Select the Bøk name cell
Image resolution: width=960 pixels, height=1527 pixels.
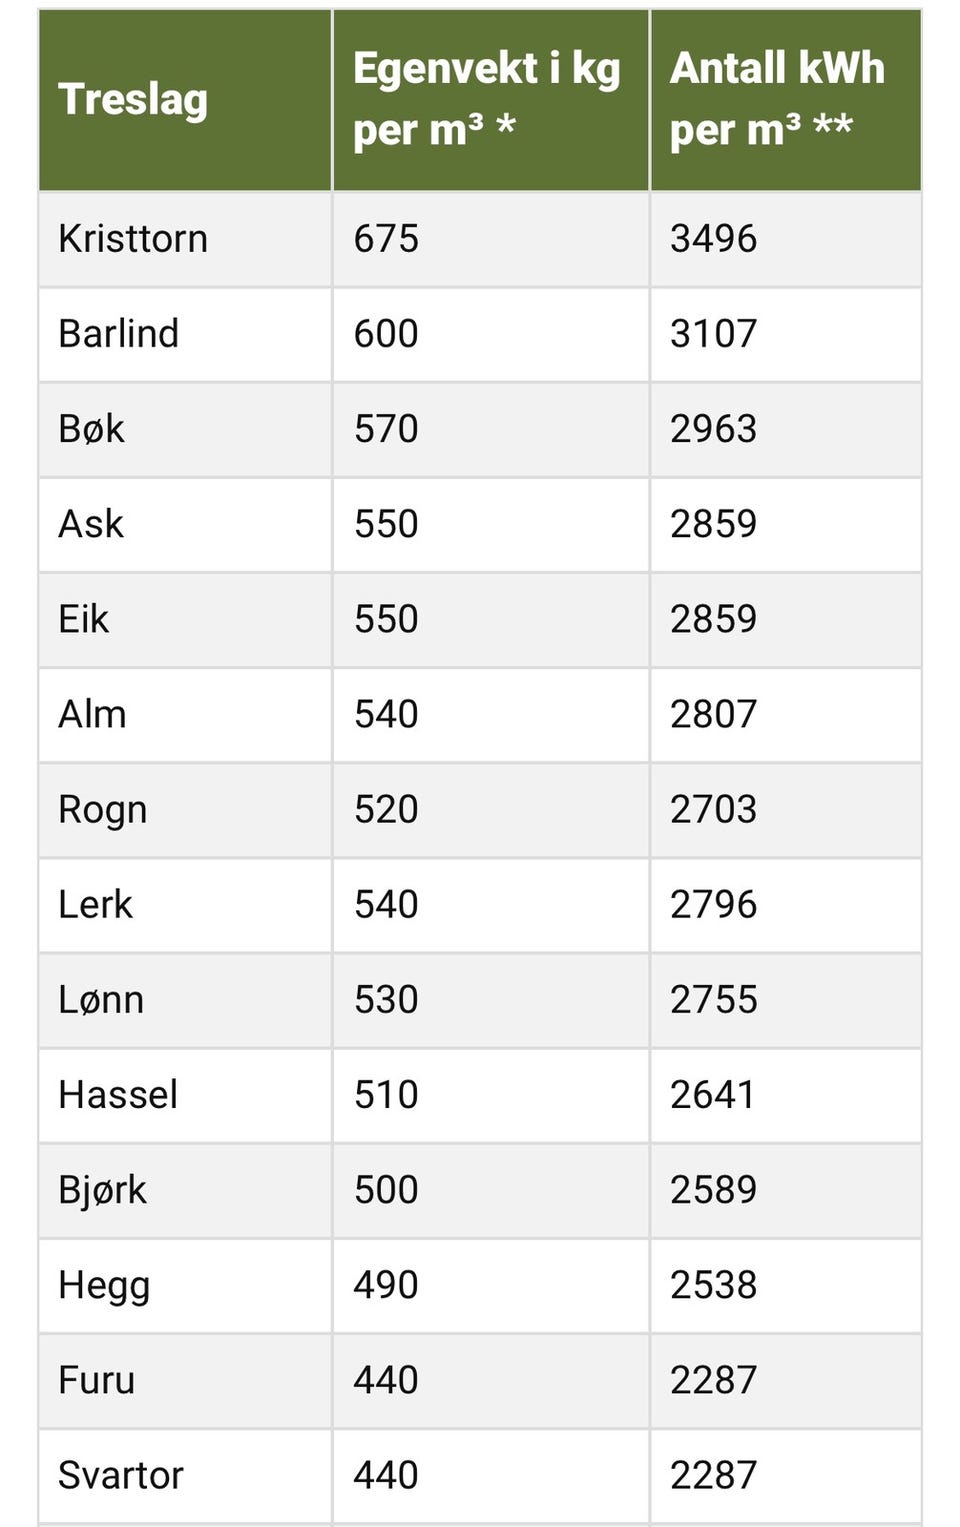(91, 429)
